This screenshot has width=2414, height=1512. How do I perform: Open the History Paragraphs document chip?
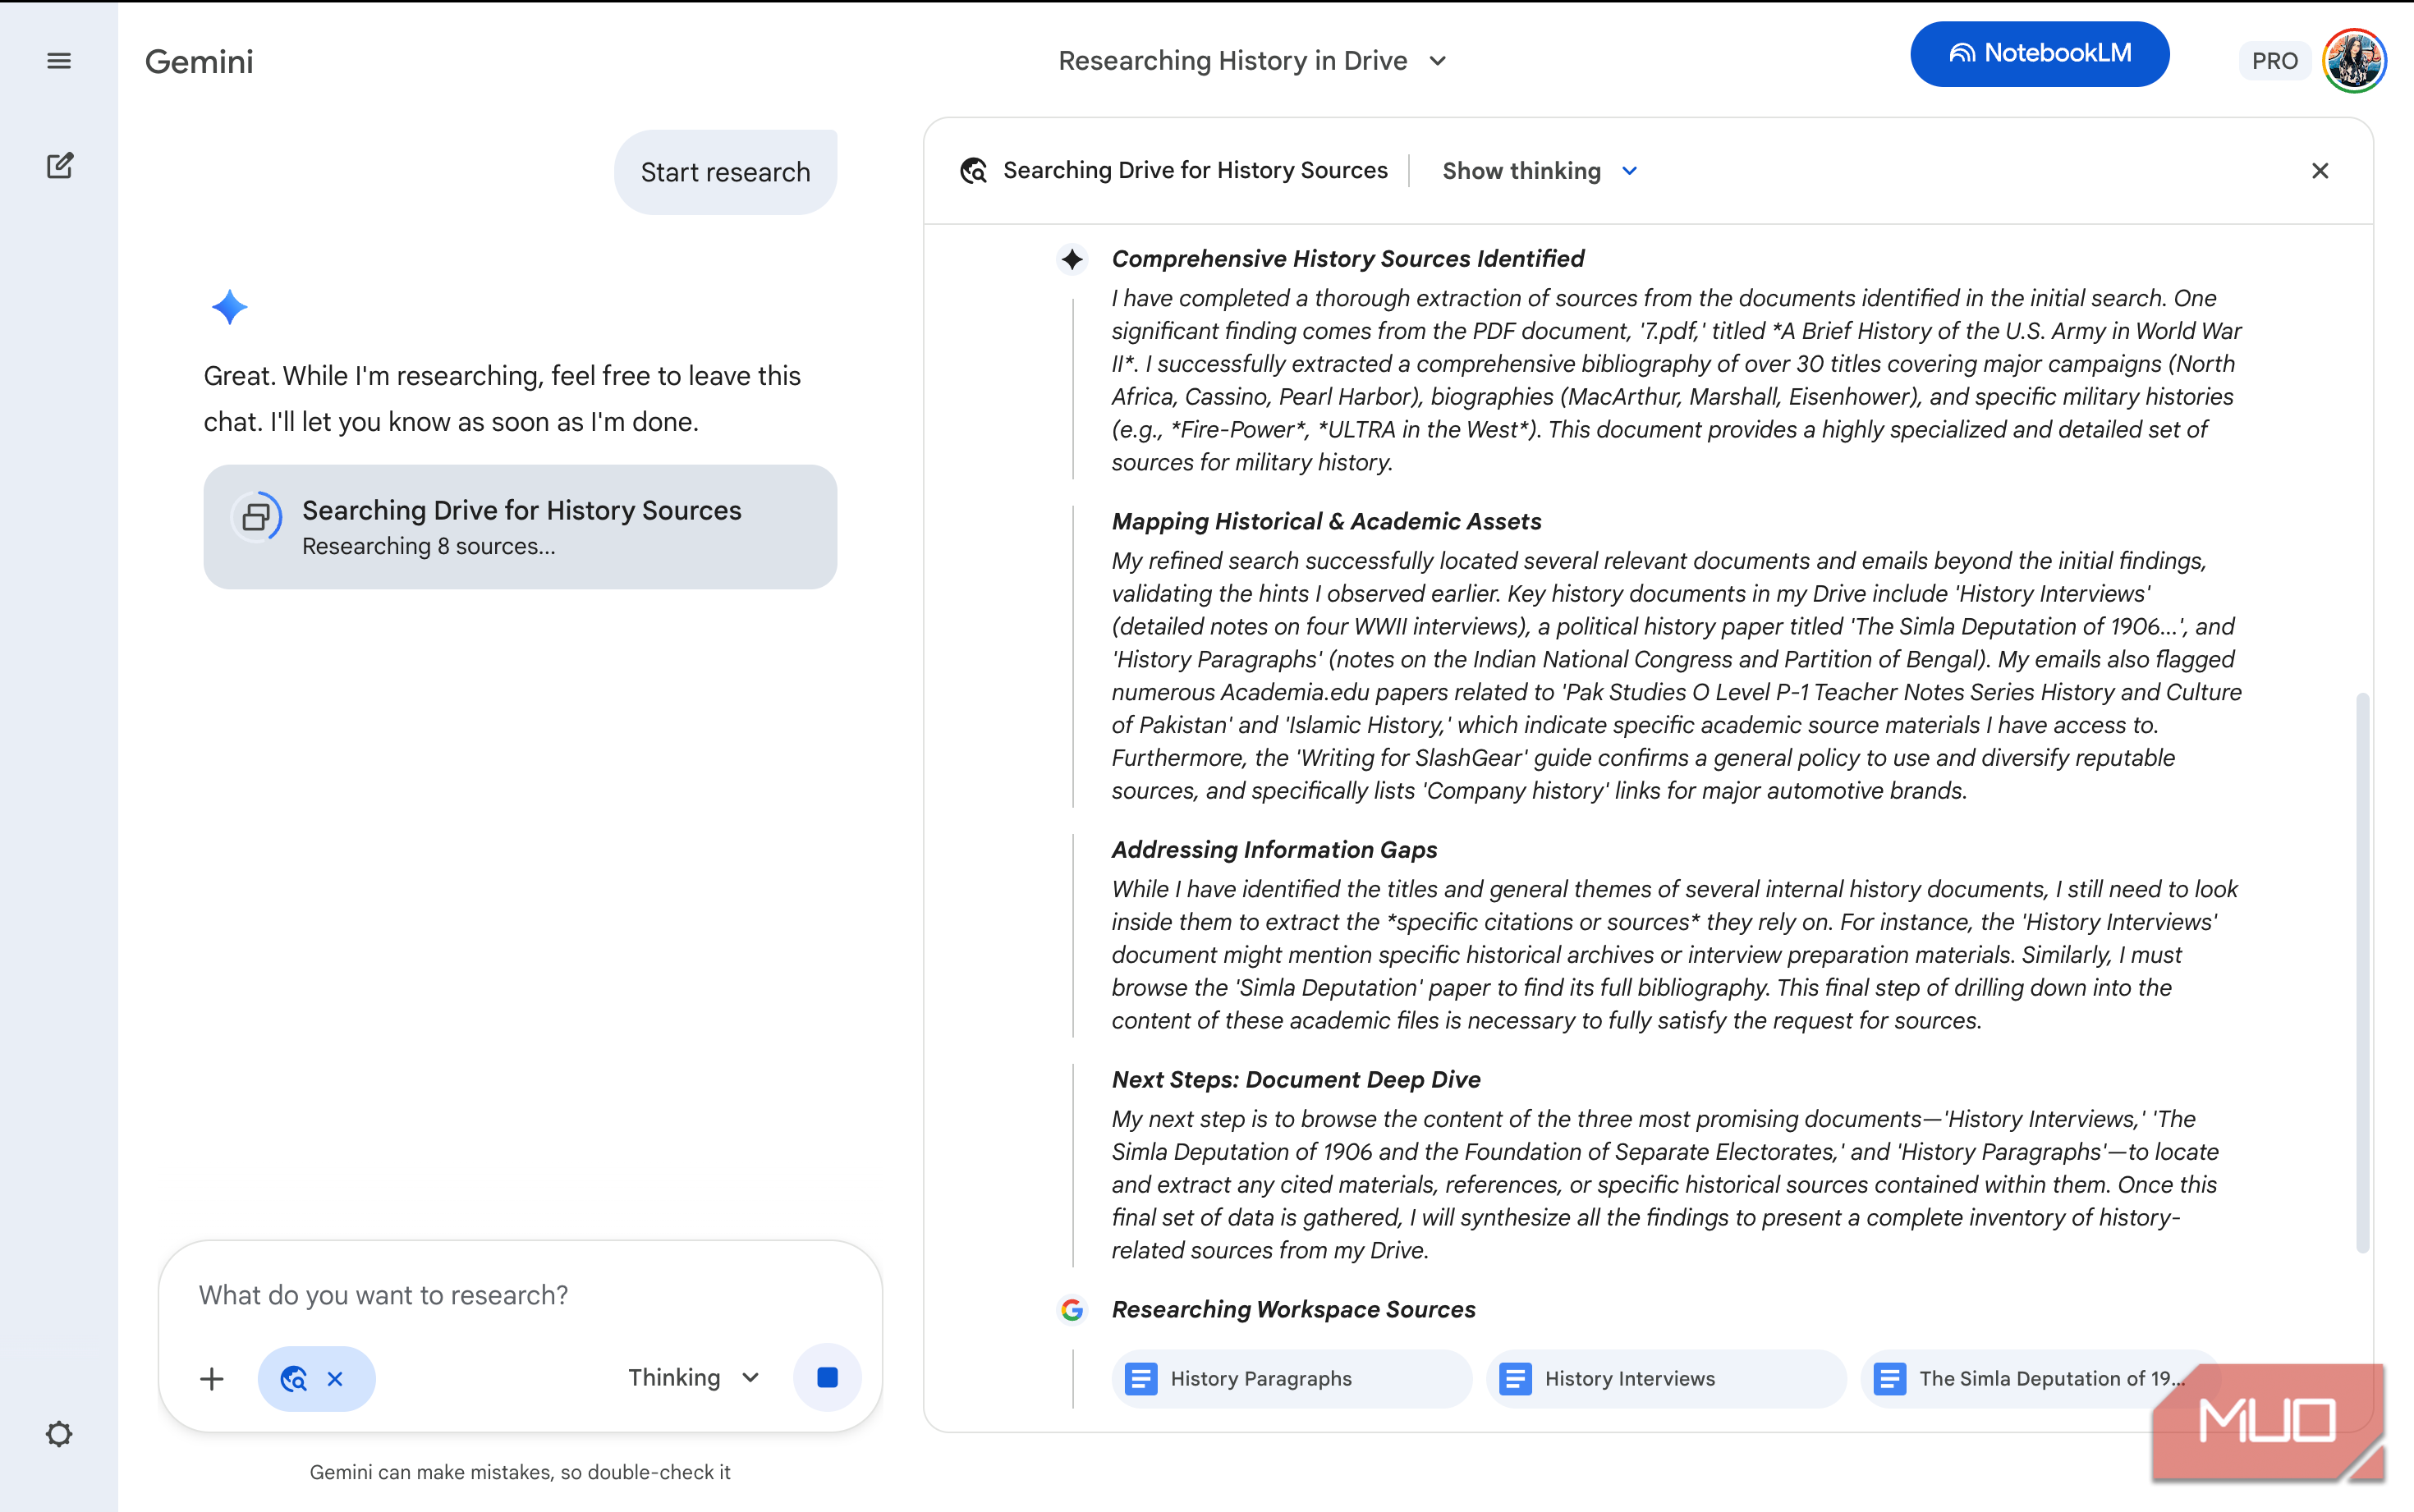click(1289, 1378)
